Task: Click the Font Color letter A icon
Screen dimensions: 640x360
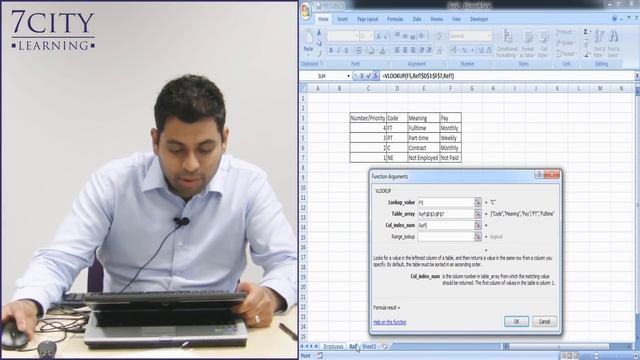Action: (x=383, y=51)
